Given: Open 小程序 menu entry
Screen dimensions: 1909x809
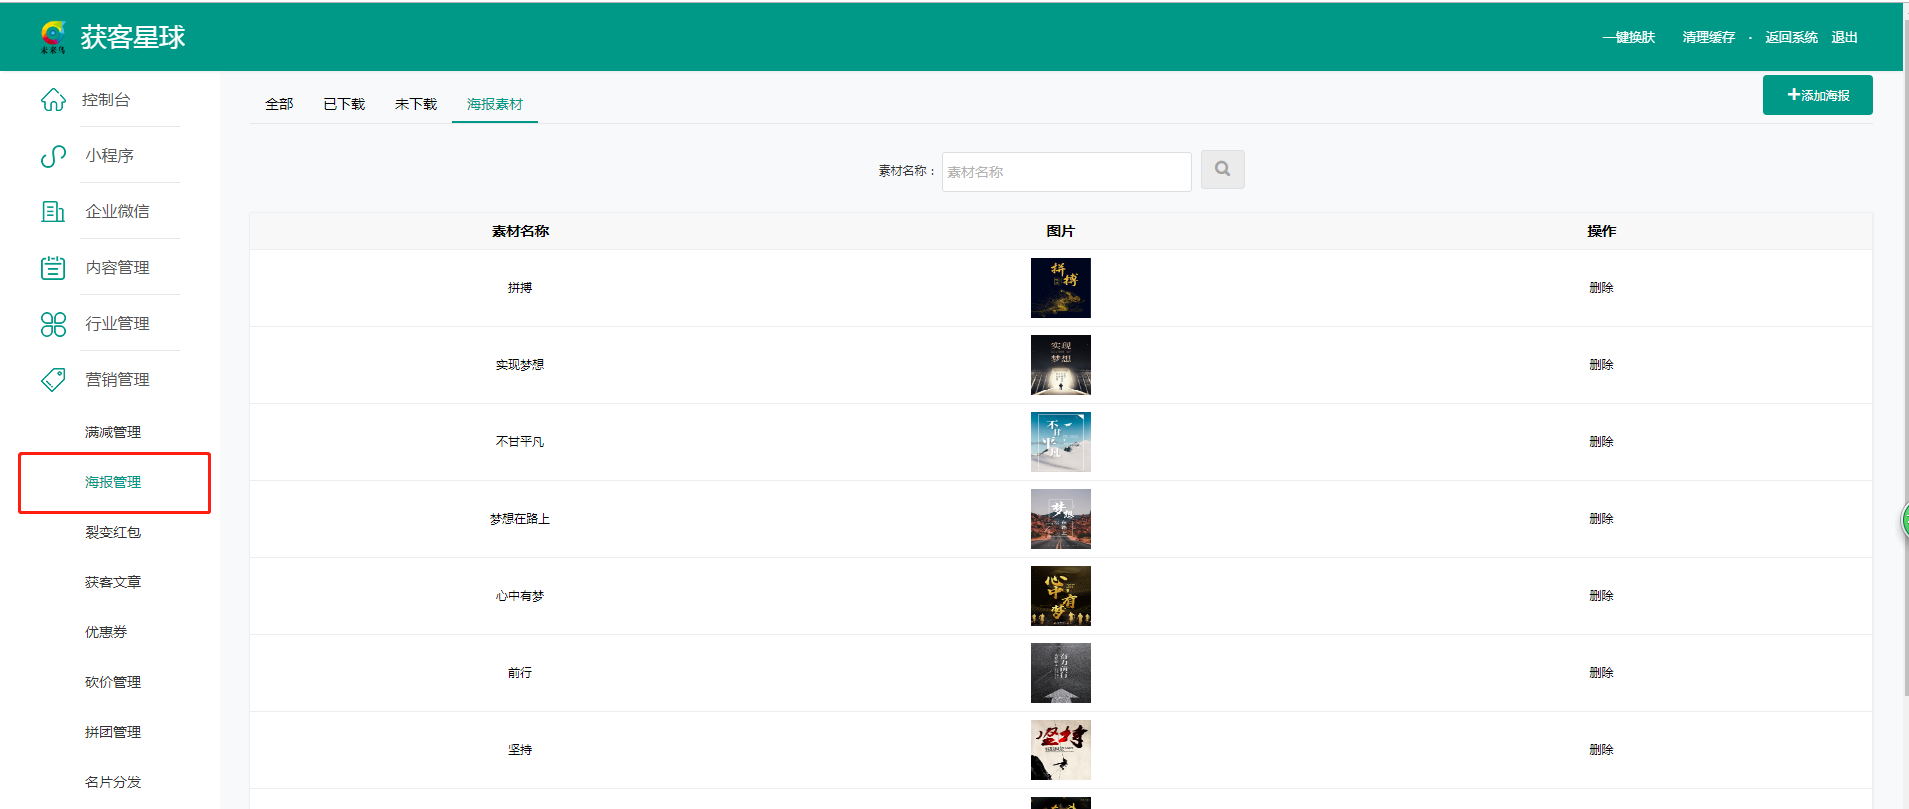Looking at the screenshot, I should point(110,156).
